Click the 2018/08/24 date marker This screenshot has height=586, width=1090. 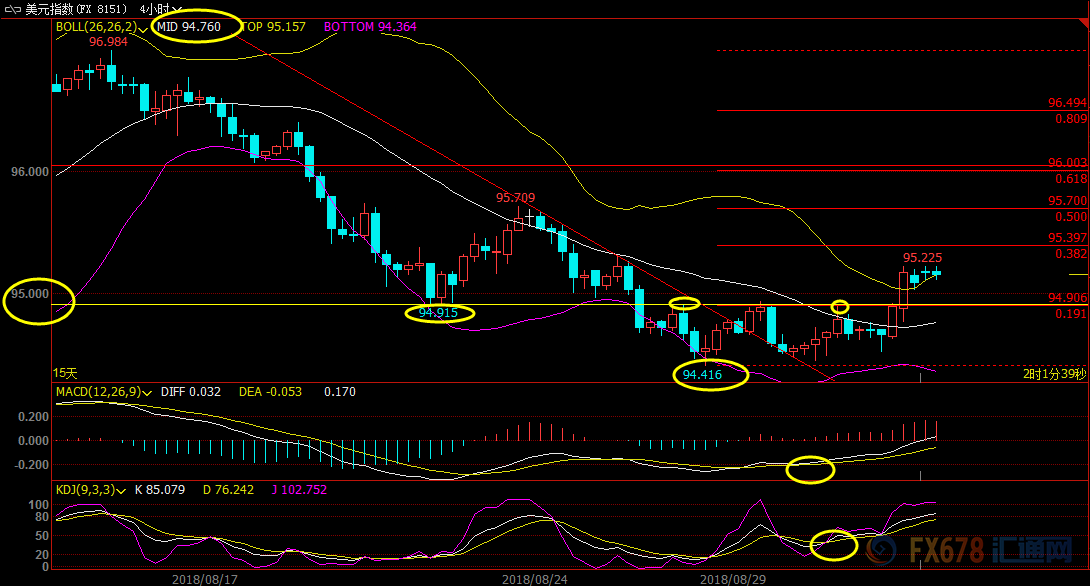pos(535,579)
